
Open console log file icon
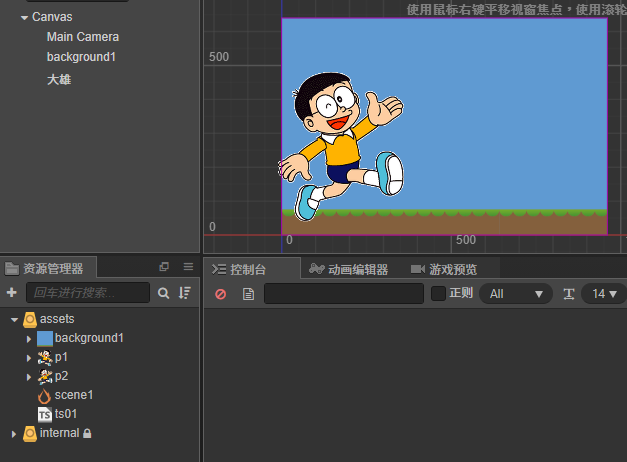click(248, 294)
